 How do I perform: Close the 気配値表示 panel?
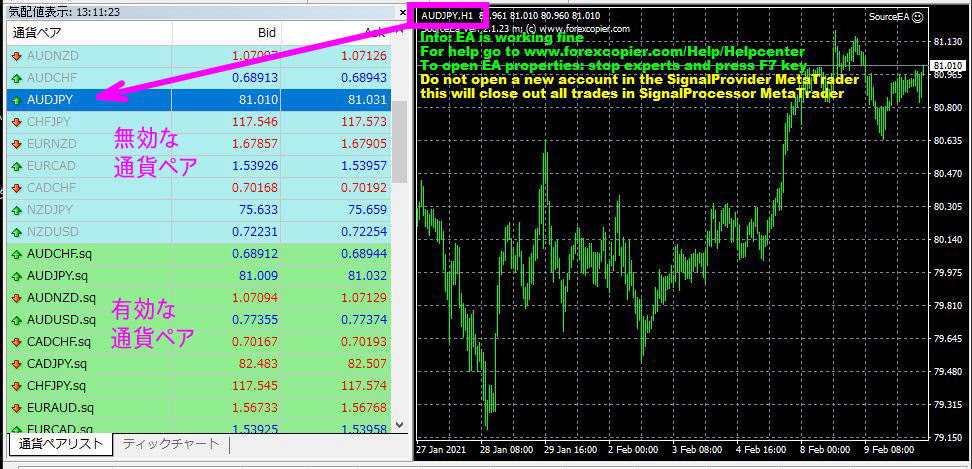(401, 11)
